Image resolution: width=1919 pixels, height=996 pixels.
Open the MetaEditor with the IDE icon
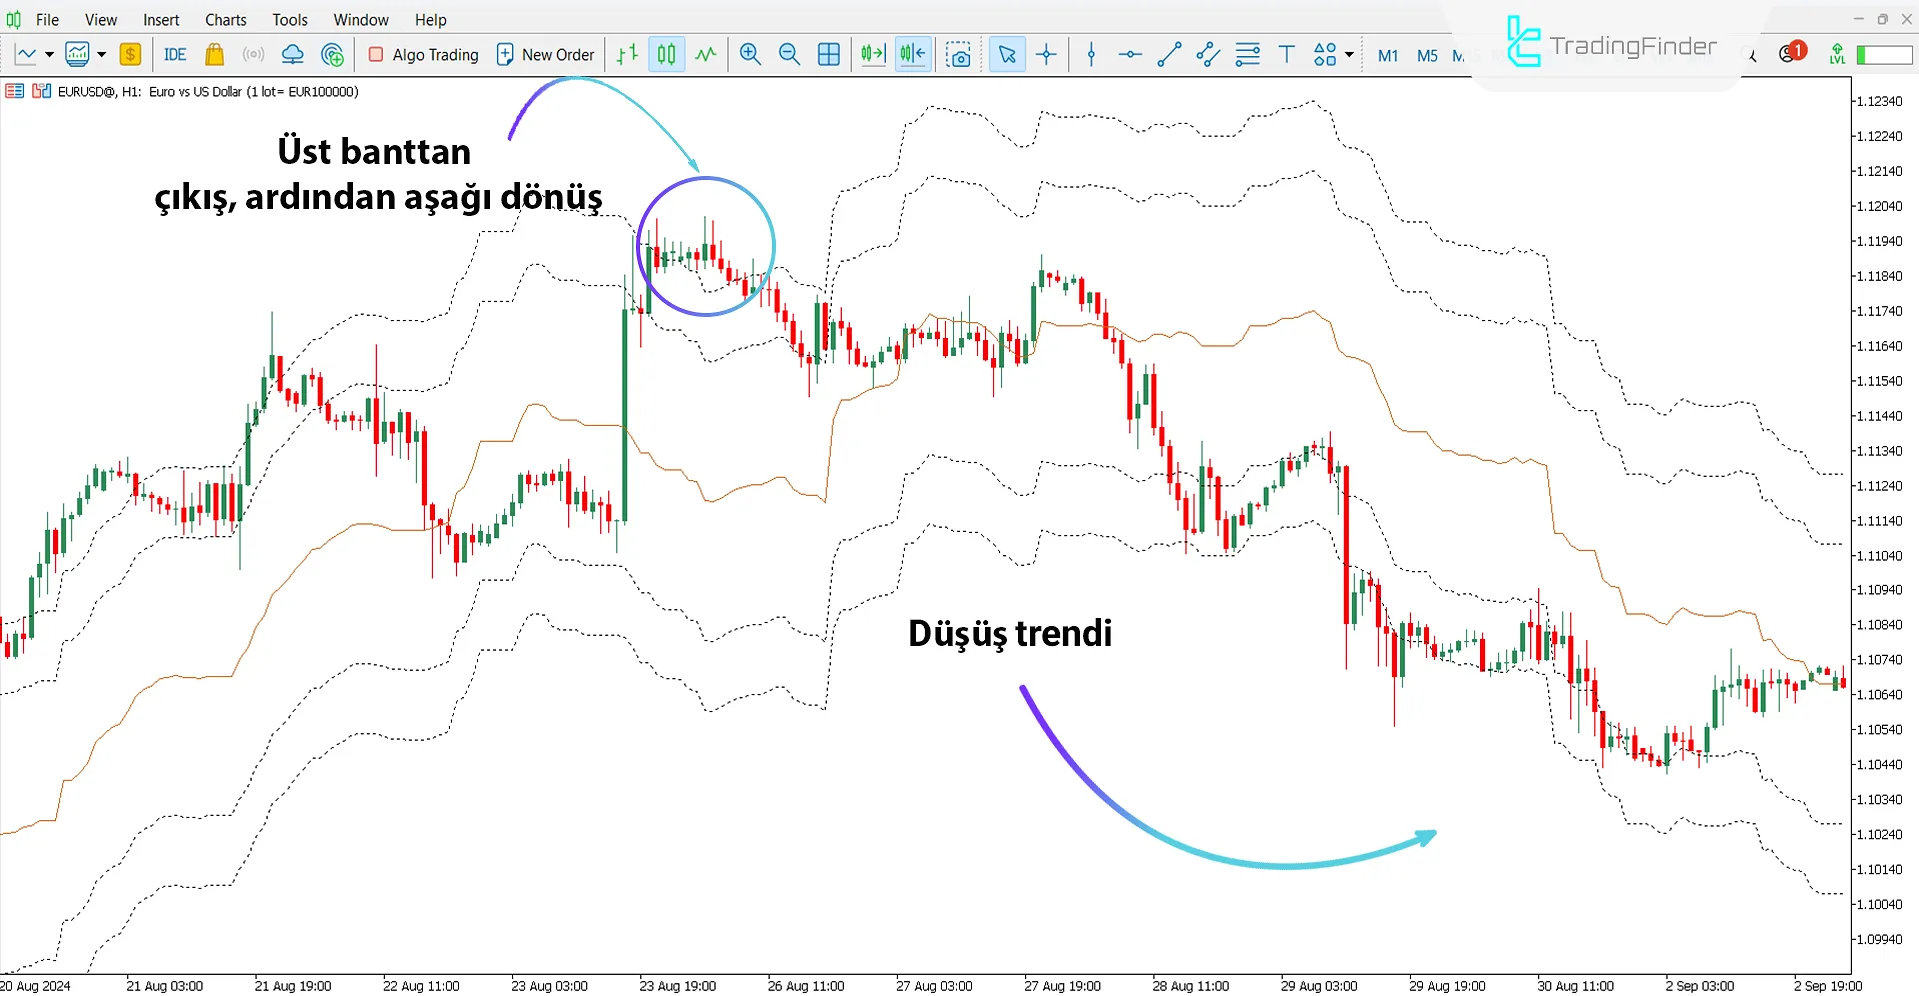[x=174, y=55]
